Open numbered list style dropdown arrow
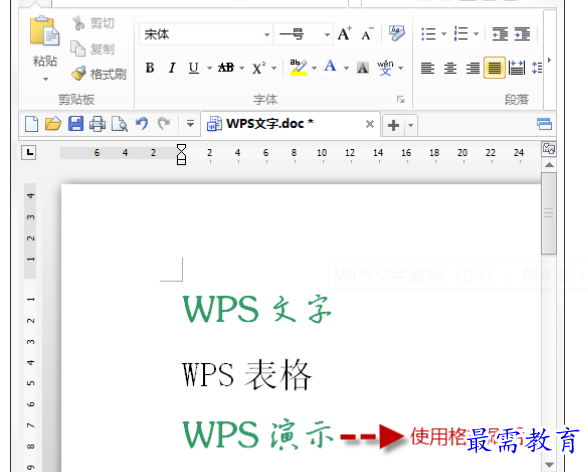Viewport: 588px width, 472px height. (x=476, y=34)
